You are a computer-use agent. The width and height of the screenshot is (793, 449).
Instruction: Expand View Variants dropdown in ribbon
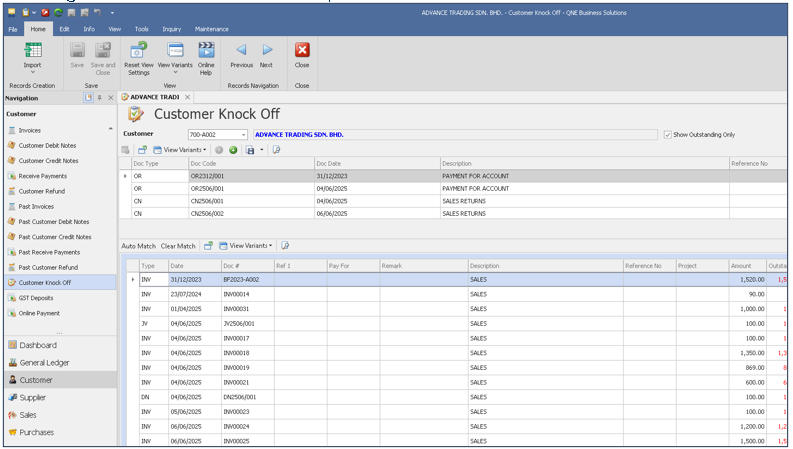coord(175,72)
